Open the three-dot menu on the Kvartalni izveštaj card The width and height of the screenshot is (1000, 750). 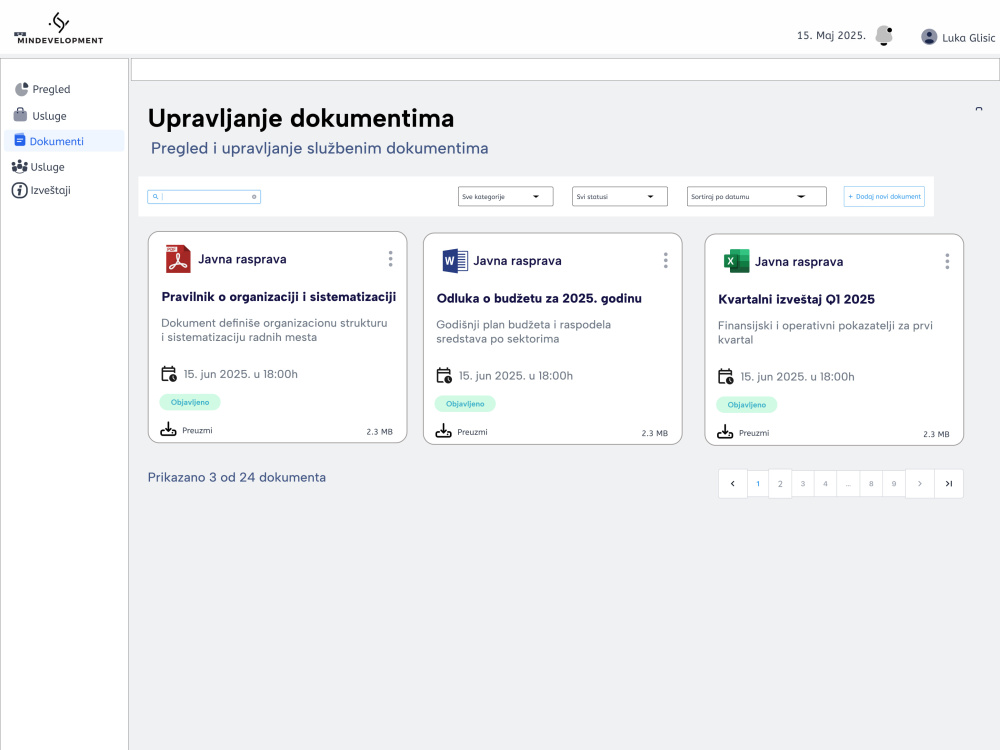(947, 261)
